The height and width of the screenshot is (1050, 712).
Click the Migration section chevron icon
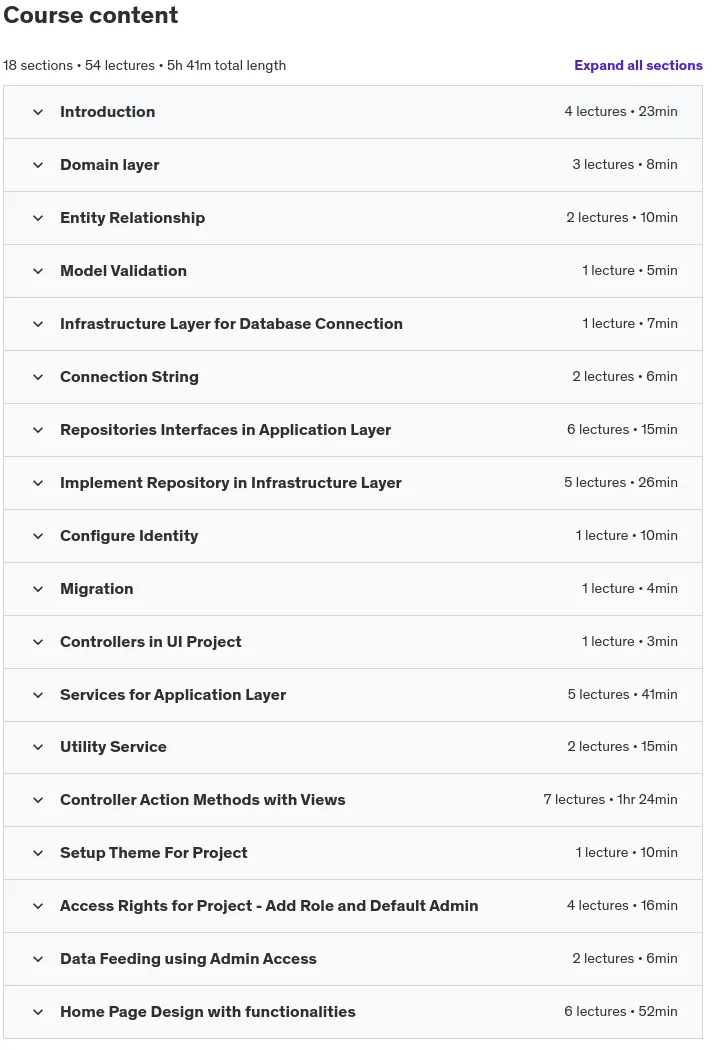38,589
